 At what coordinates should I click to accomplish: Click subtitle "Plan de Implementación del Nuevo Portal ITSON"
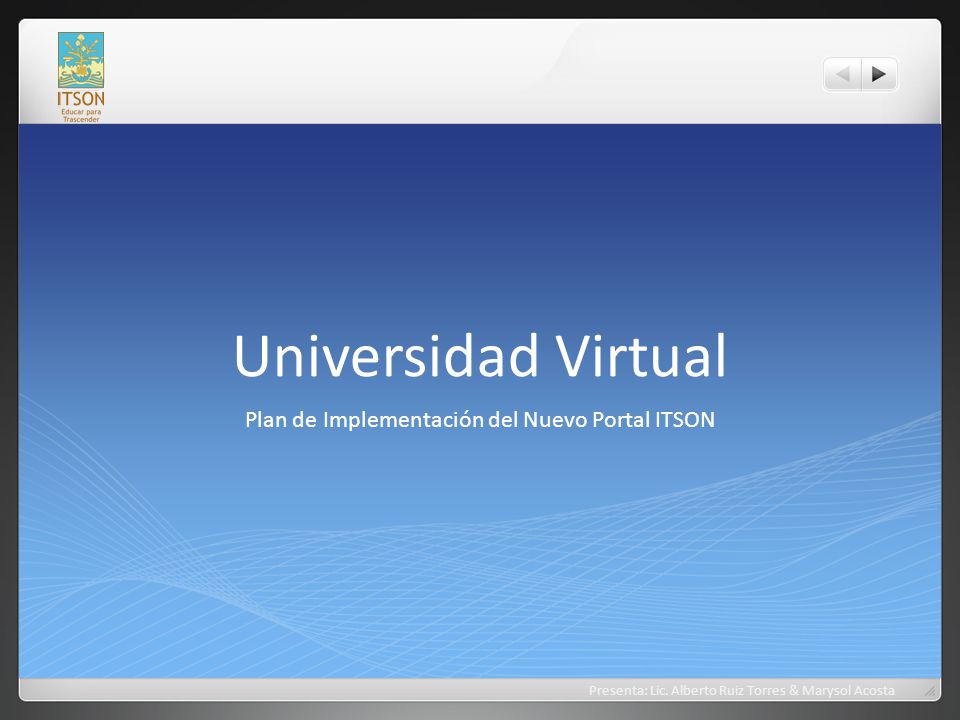[480, 419]
